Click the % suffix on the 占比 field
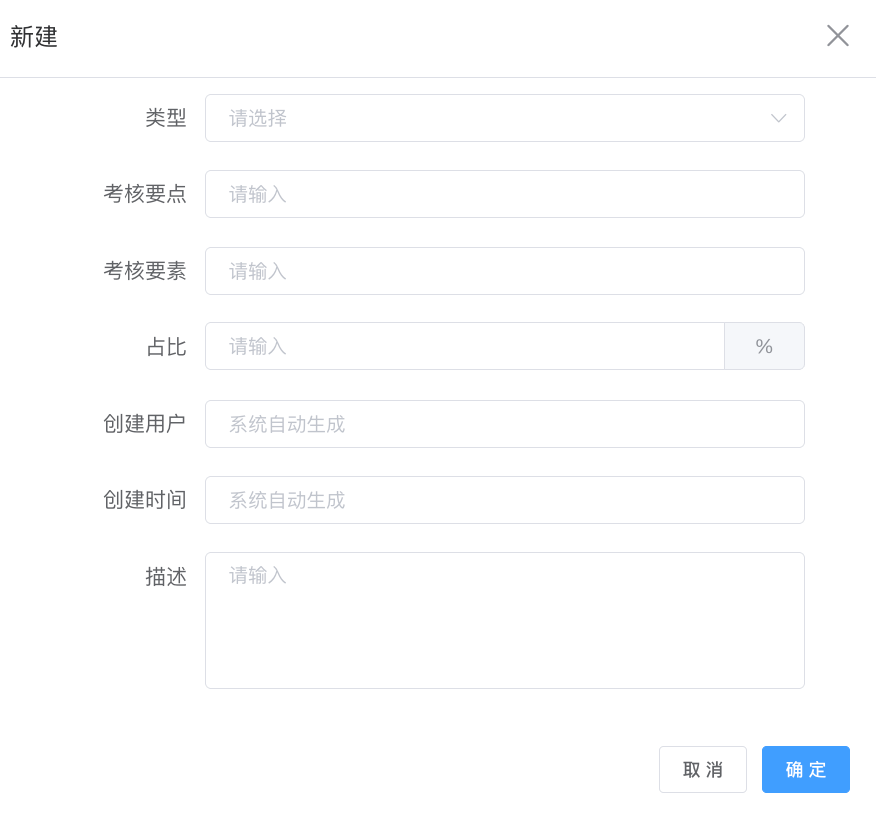 click(x=764, y=346)
